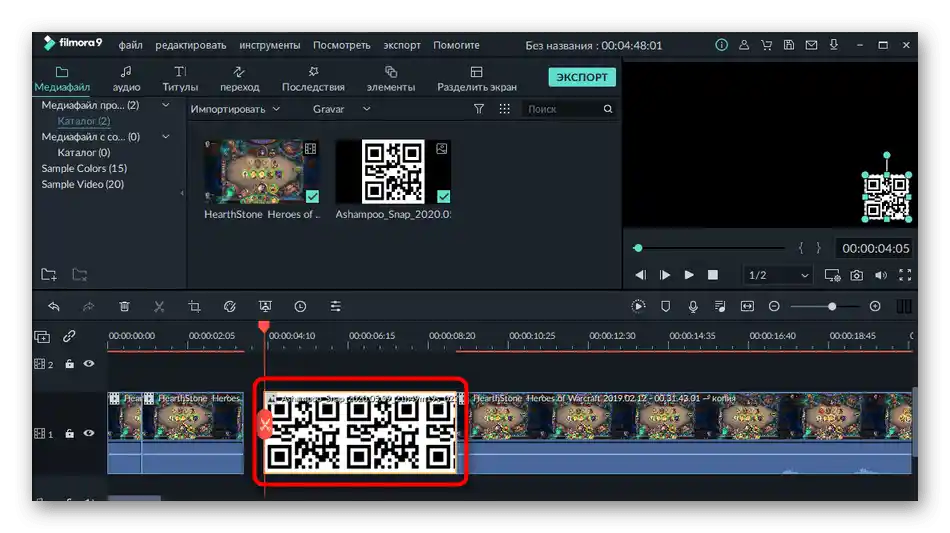Open the Импортировать dropdown
The image size is (950, 533).
[235, 109]
